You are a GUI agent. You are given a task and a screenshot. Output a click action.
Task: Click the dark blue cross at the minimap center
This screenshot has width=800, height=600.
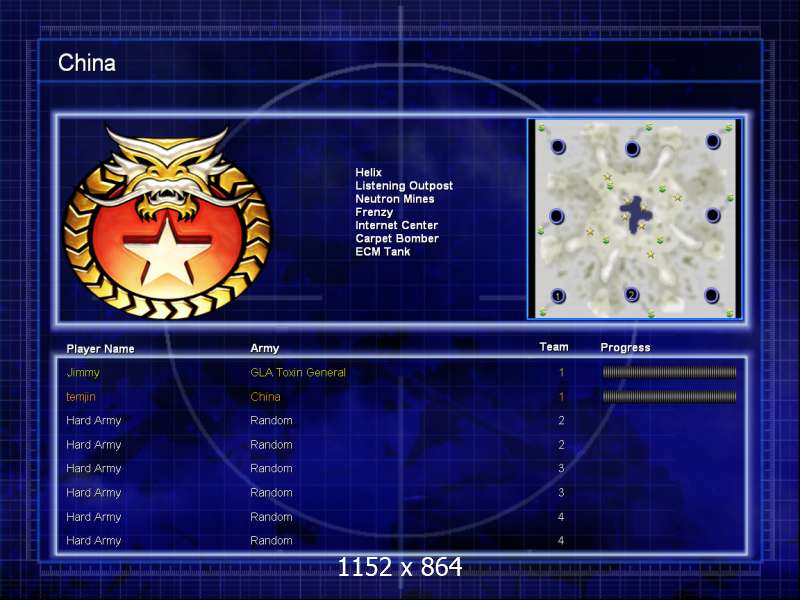[635, 214]
